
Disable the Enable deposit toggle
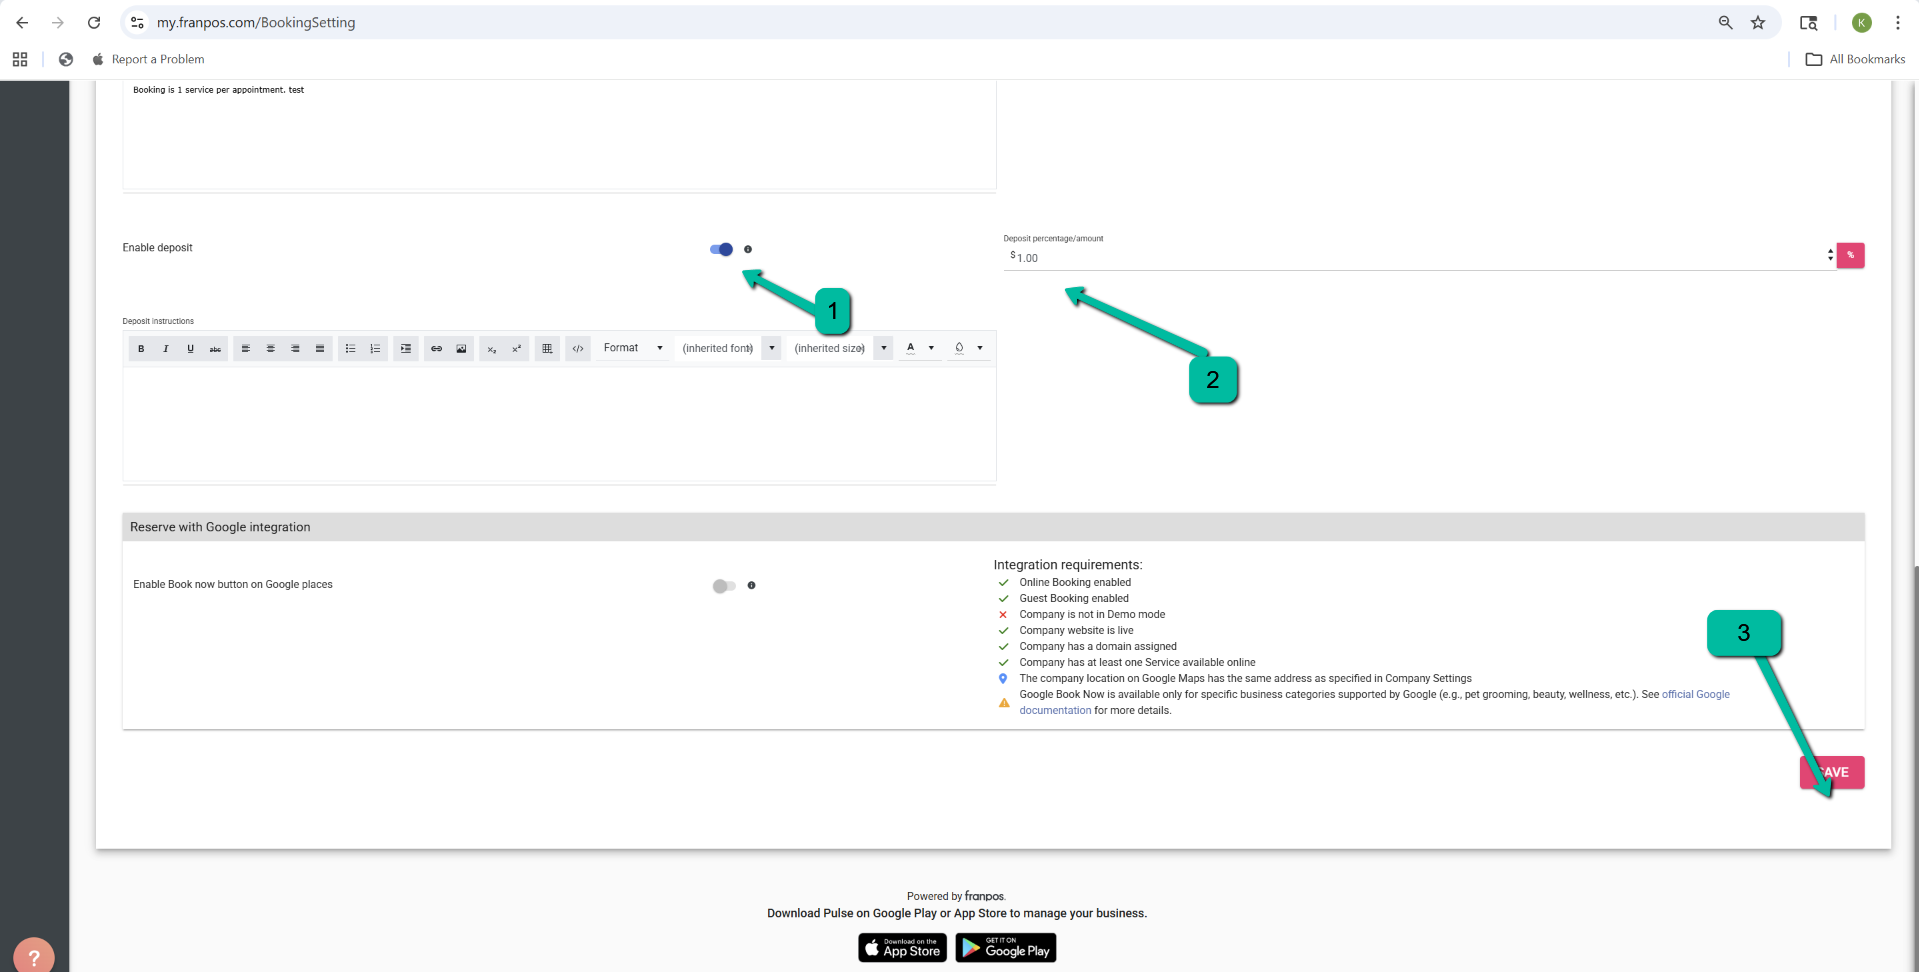[x=722, y=249]
